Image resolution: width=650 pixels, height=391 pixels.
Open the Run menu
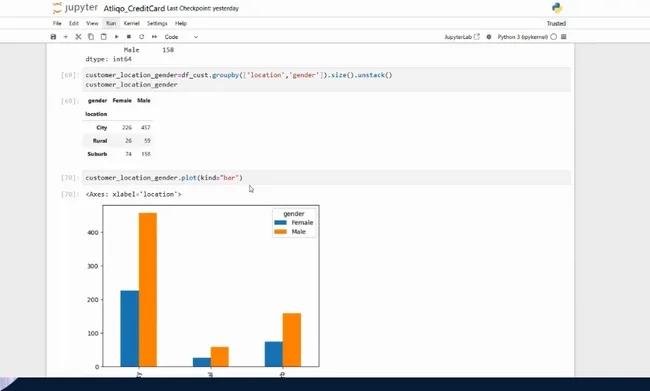(x=111, y=23)
